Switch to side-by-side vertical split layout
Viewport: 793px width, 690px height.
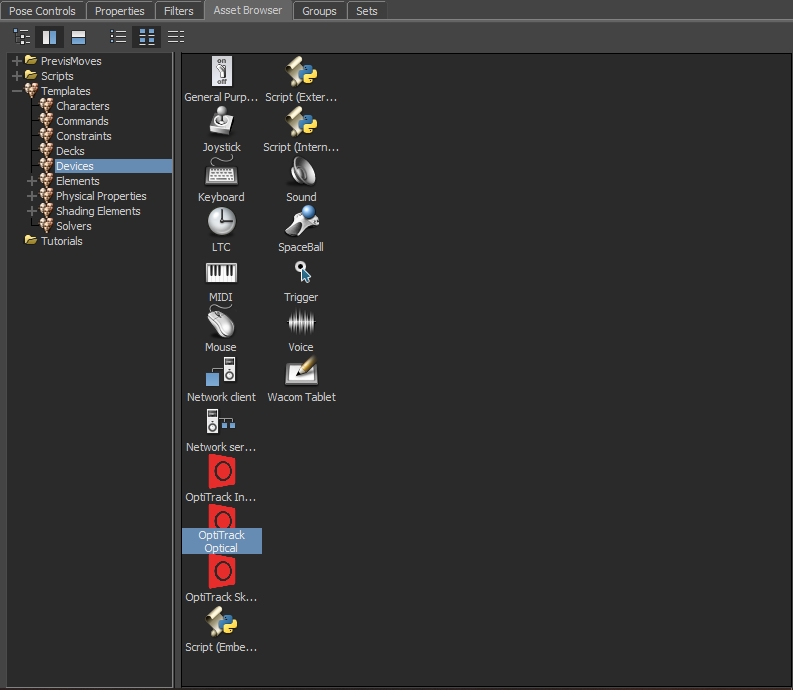point(49,37)
